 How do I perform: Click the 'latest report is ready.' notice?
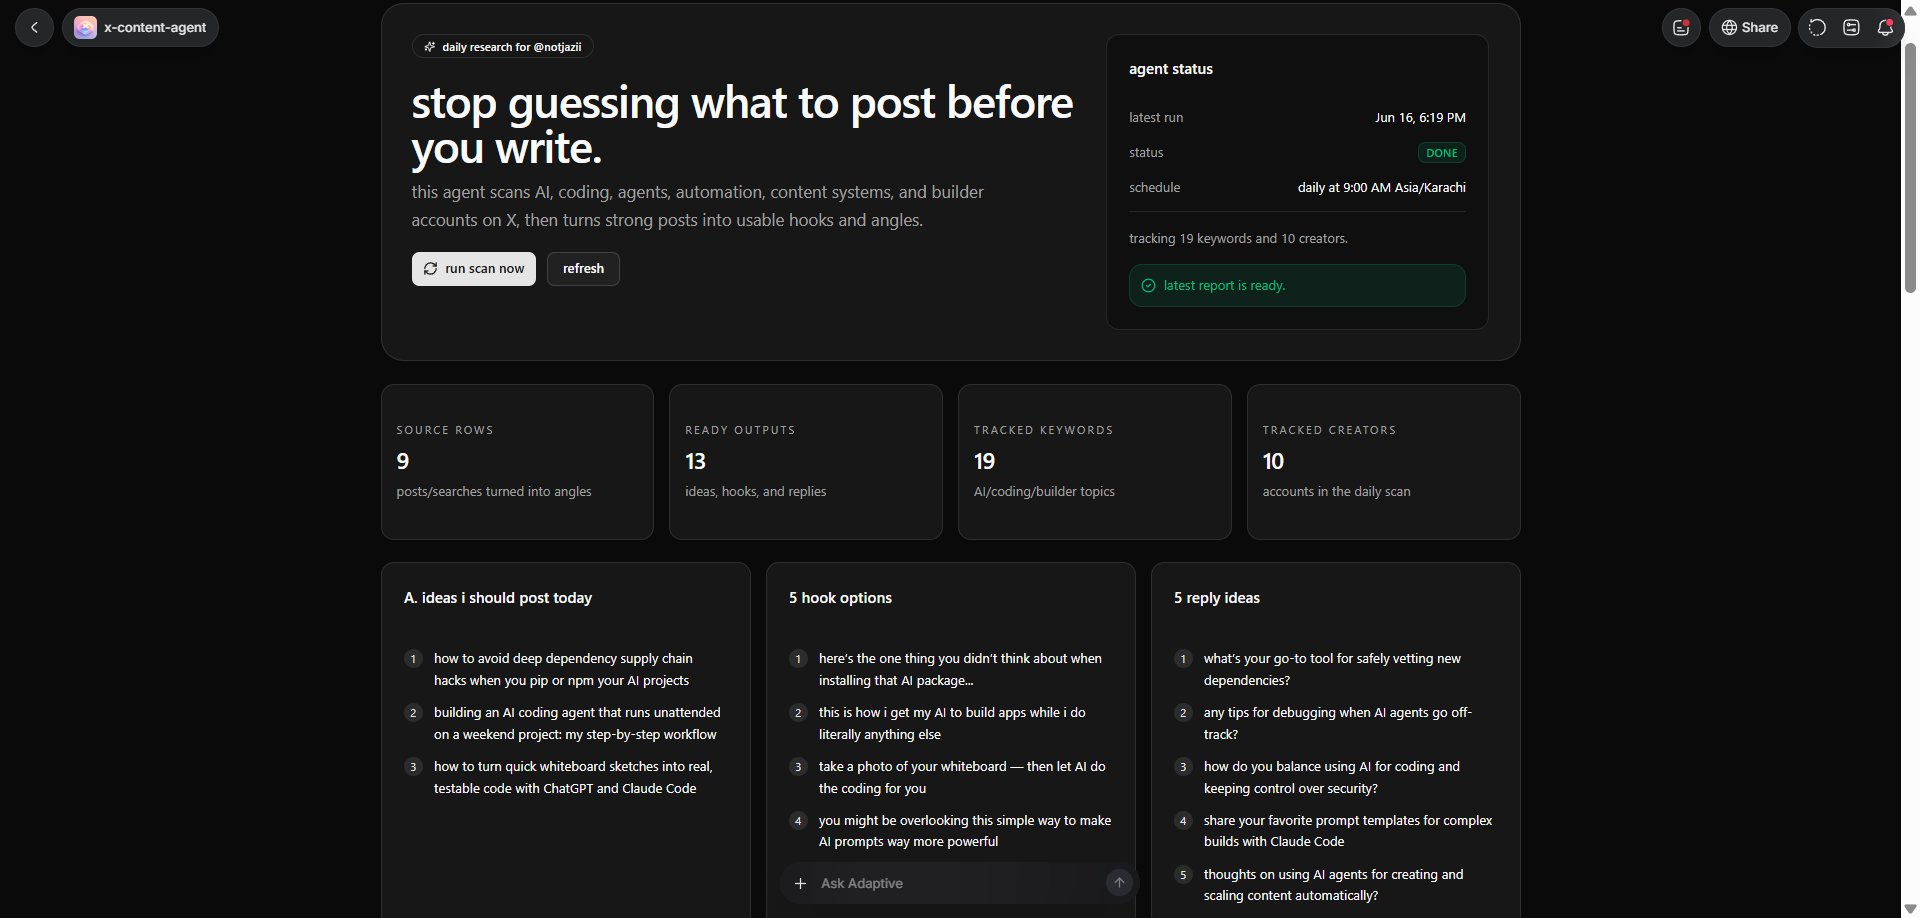pos(1297,286)
